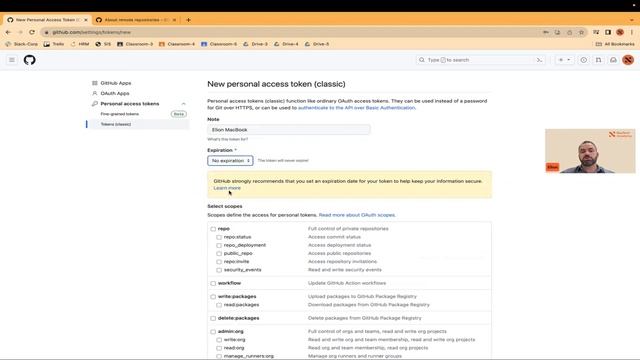Follow the Basic Authentication API link
The image size is (640, 360).
tap(356, 108)
